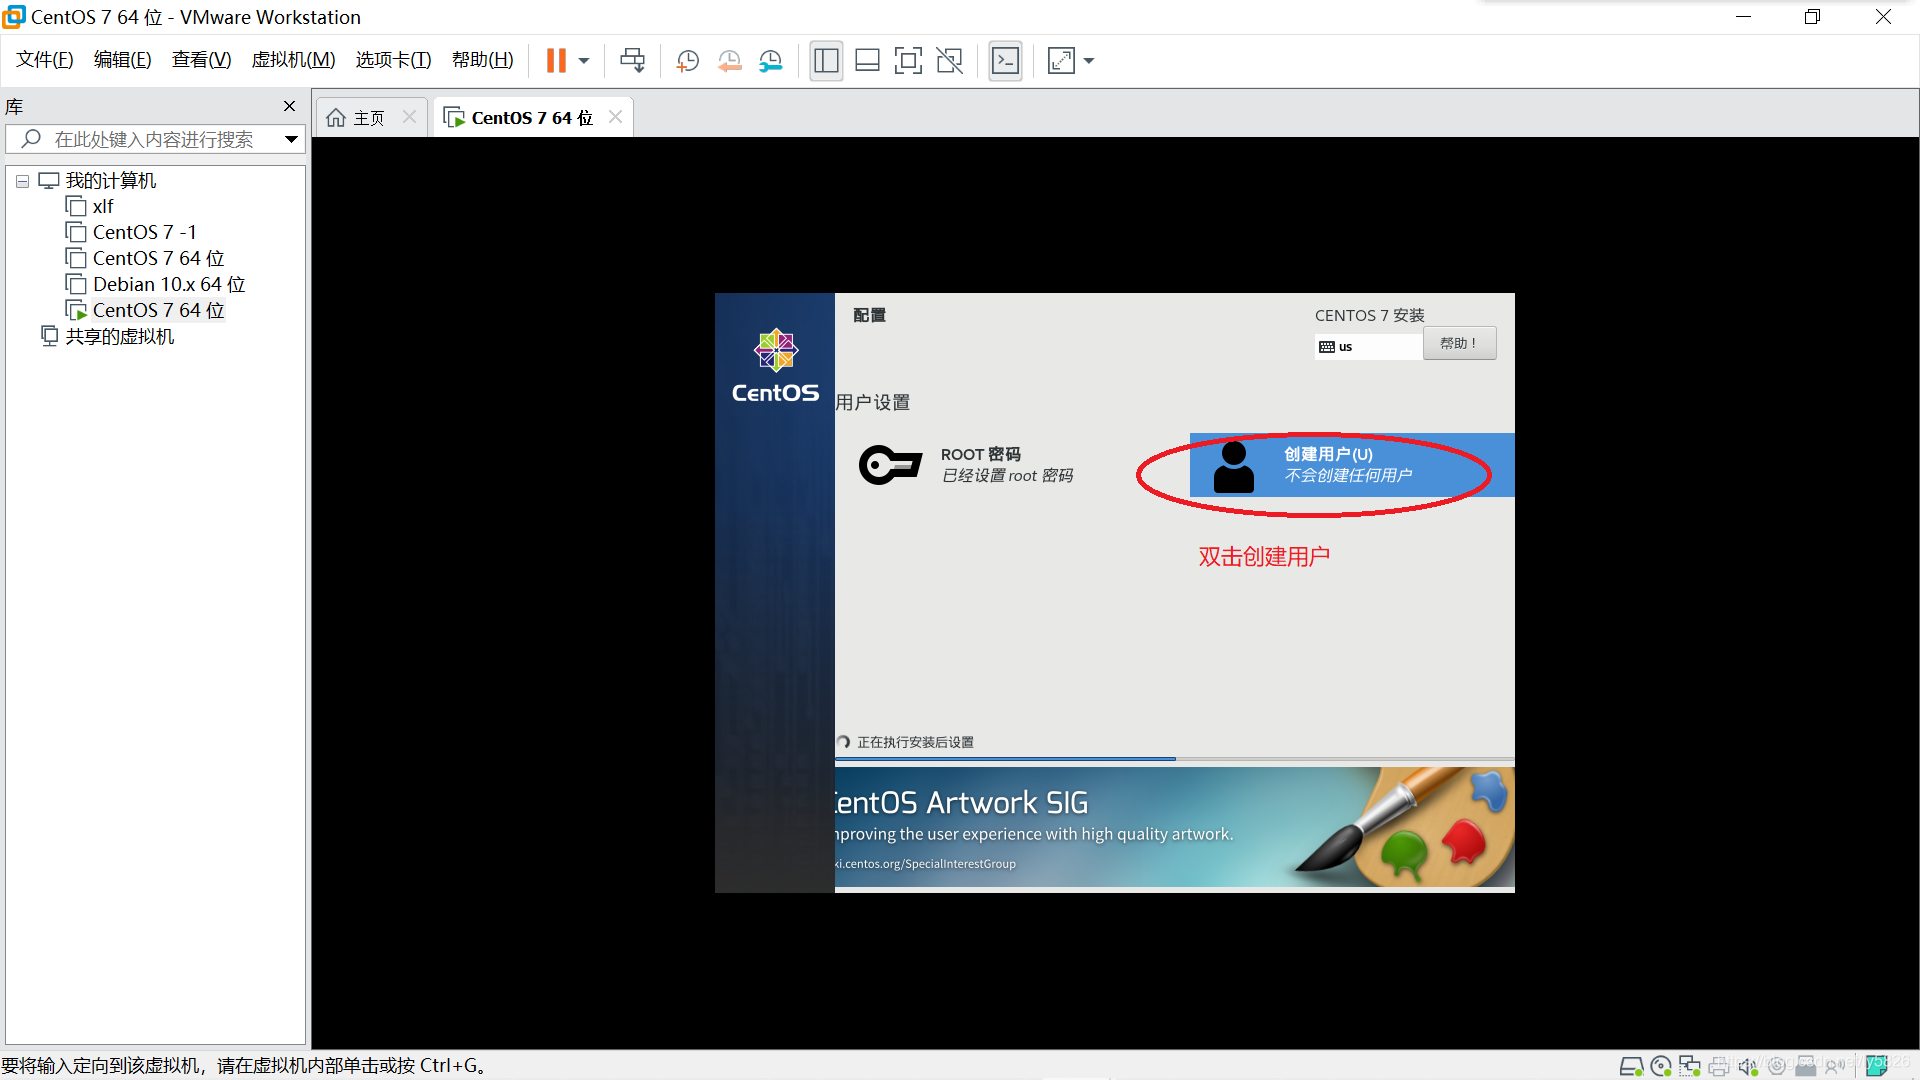Click the sound card status icon
The height and width of the screenshot is (1080, 1920).
pos(1748,1067)
